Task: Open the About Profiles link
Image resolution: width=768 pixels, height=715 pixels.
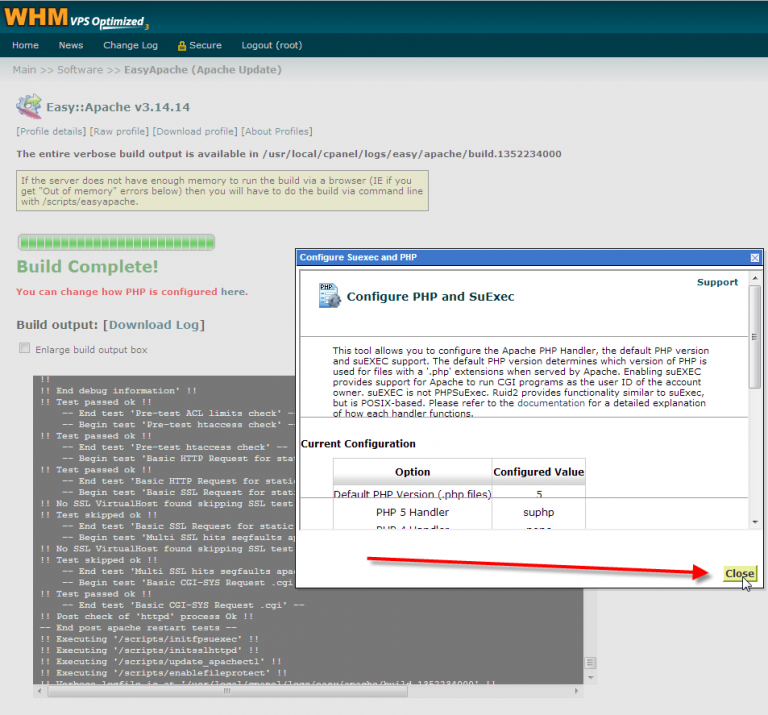Action: point(277,131)
